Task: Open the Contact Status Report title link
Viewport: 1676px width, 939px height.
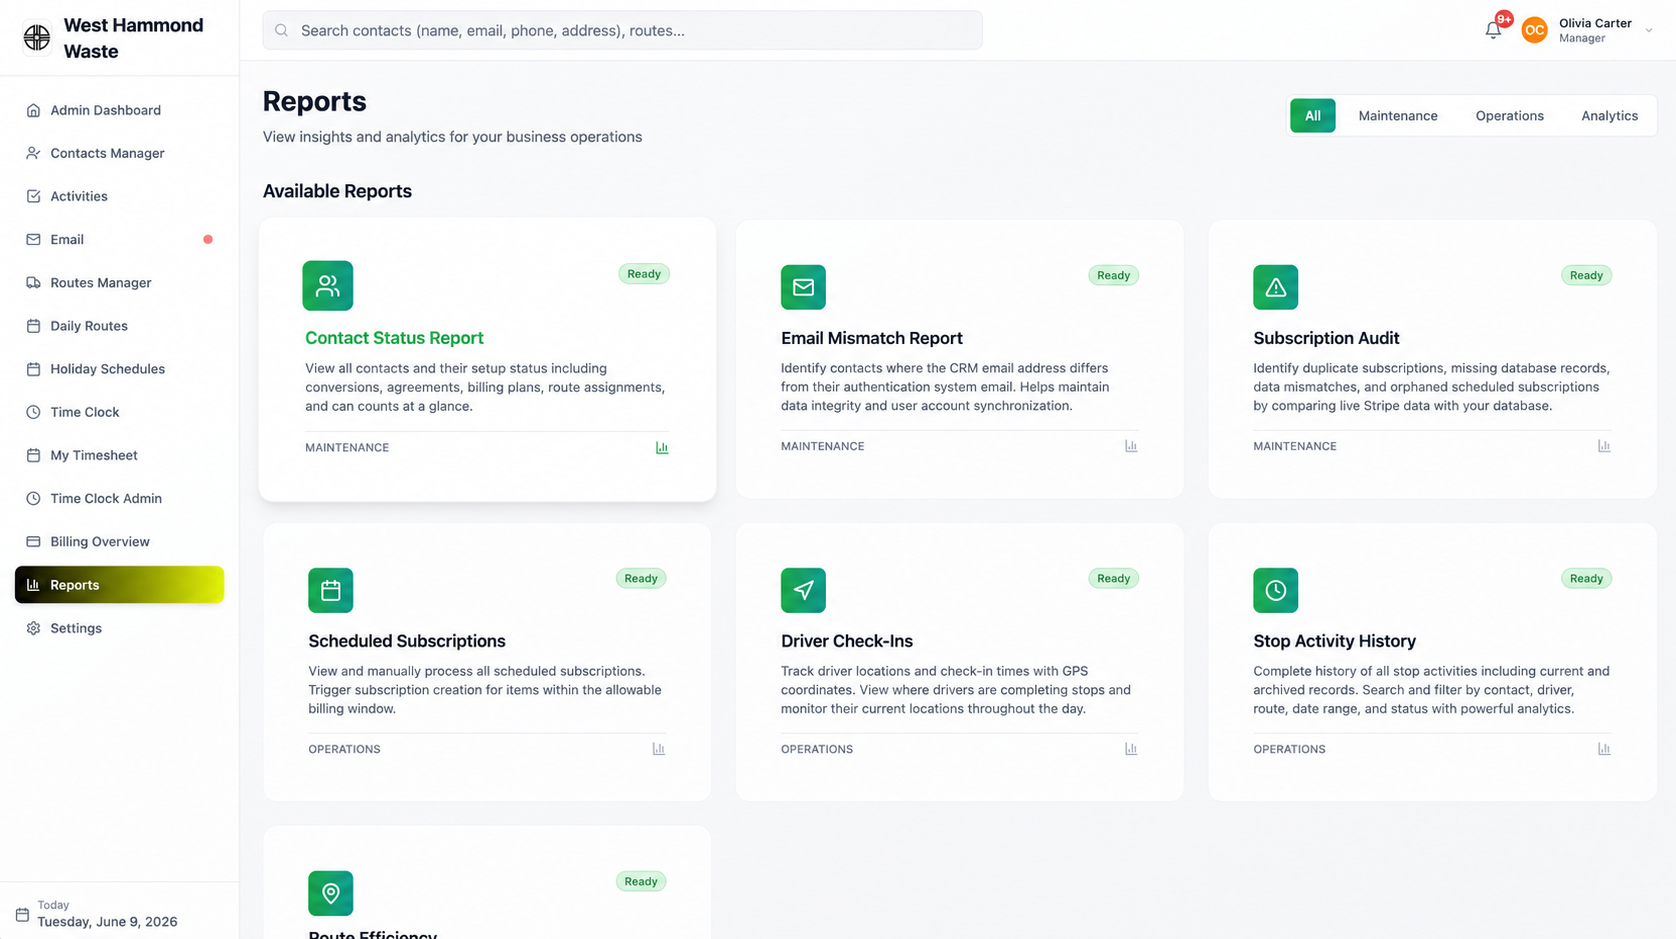Action: point(394,338)
